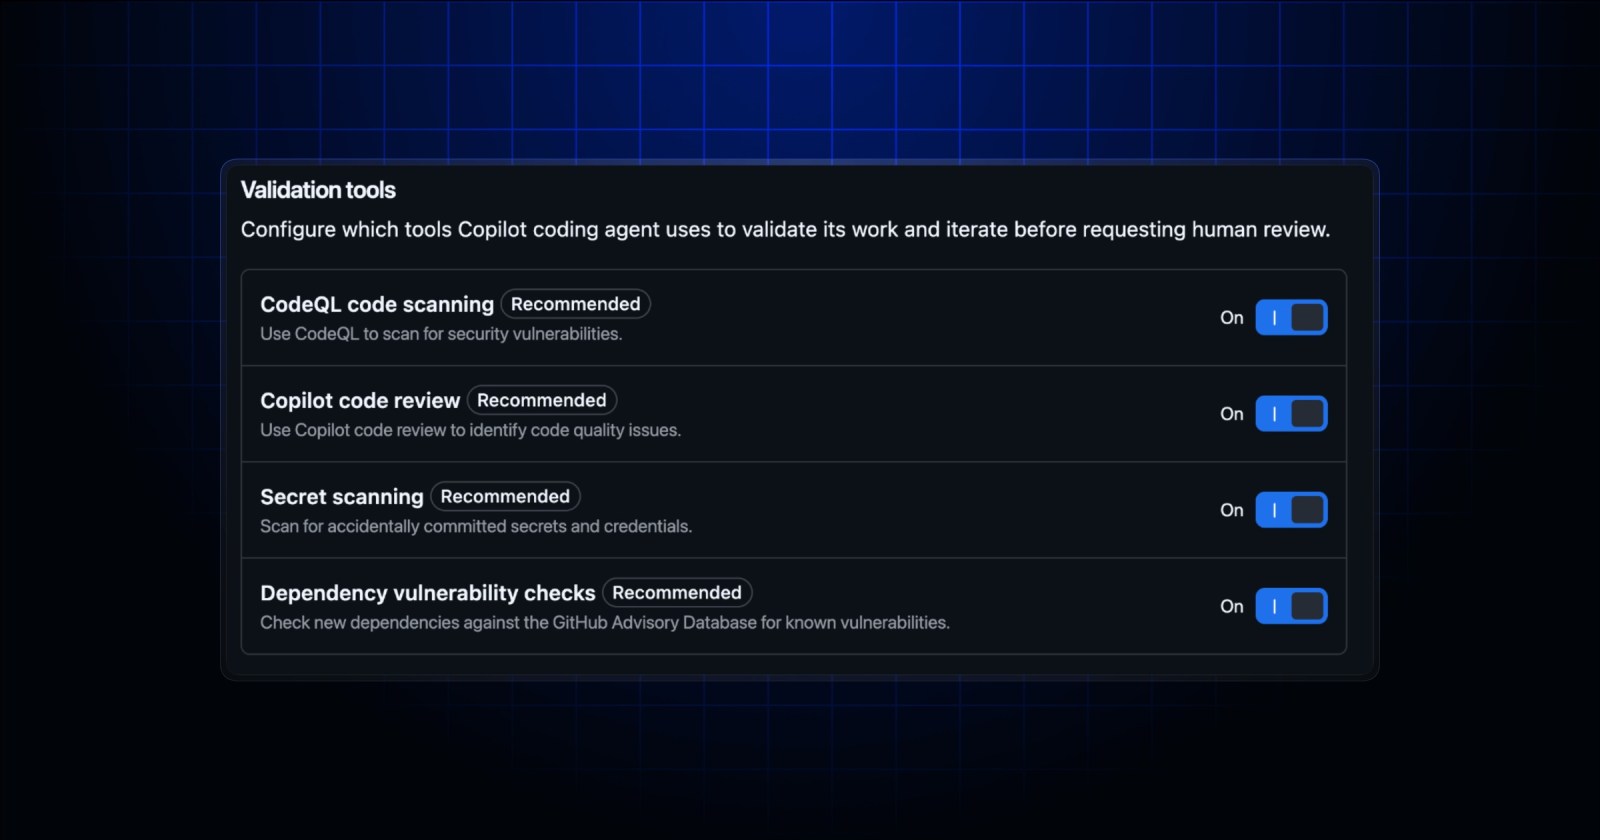Click the Copilot code review title
1600x840 pixels.
(x=360, y=400)
